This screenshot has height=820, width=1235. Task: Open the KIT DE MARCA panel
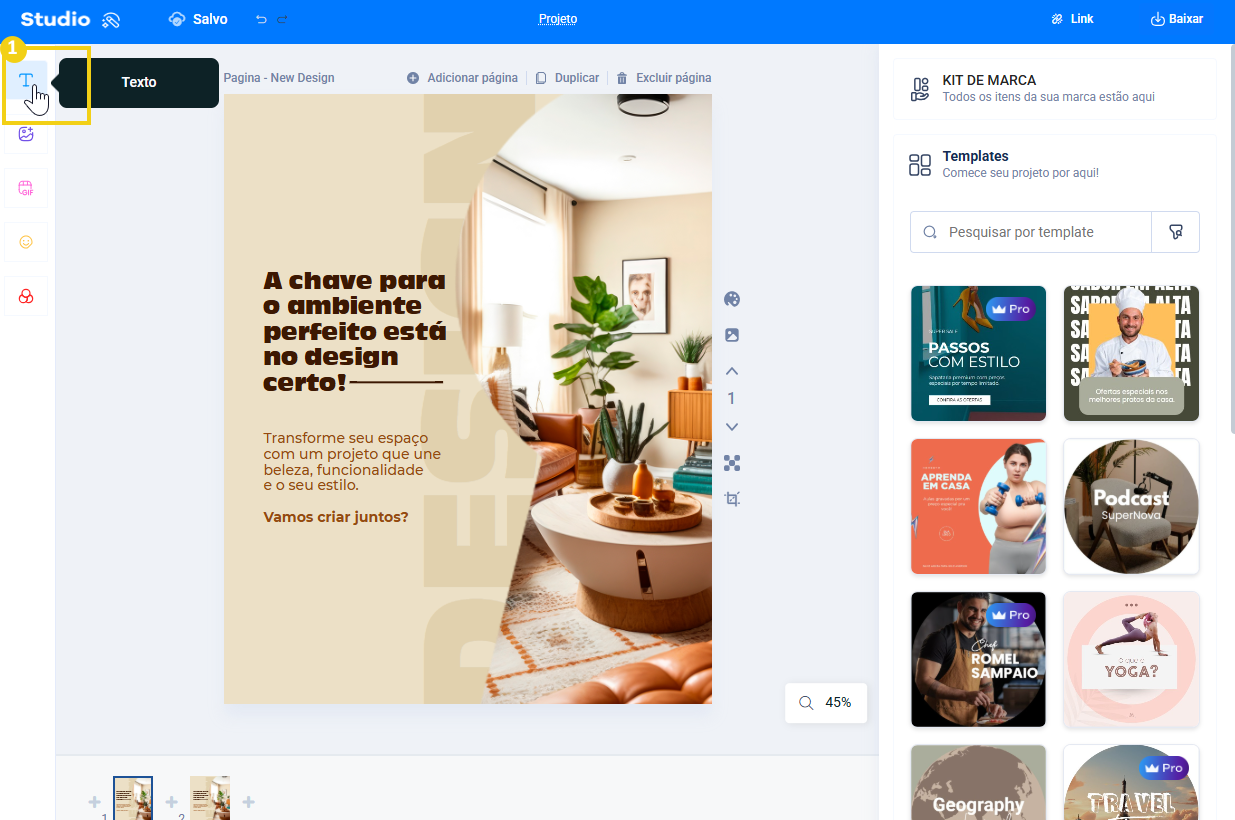tap(1055, 89)
